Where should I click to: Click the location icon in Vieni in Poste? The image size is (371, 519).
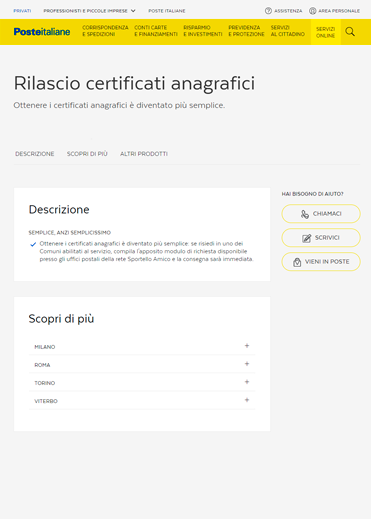click(297, 262)
